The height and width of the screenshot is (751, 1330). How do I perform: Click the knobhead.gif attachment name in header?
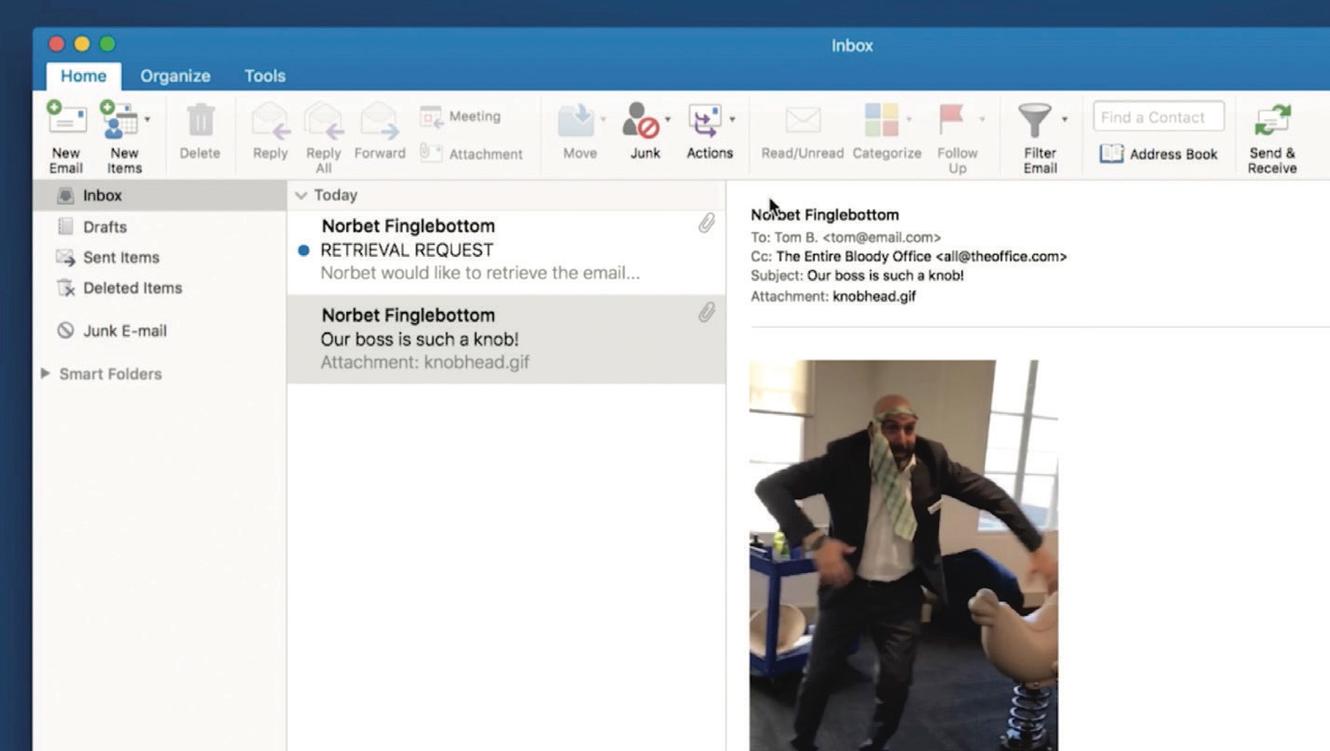pyautogui.click(x=874, y=296)
